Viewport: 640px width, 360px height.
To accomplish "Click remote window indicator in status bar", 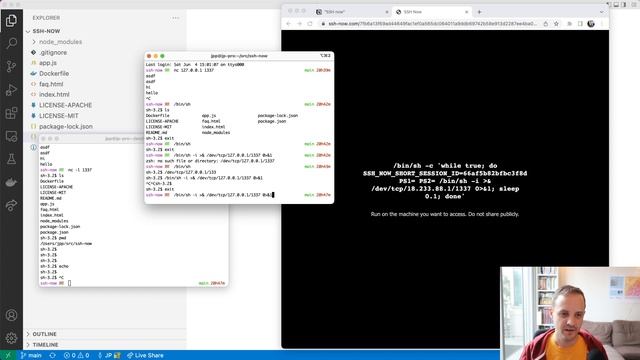I will 8,356.
